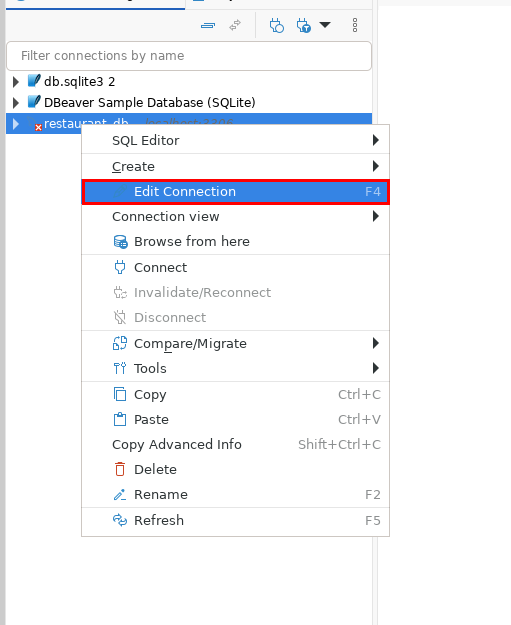Click the Connect plug menu item

tap(236, 267)
